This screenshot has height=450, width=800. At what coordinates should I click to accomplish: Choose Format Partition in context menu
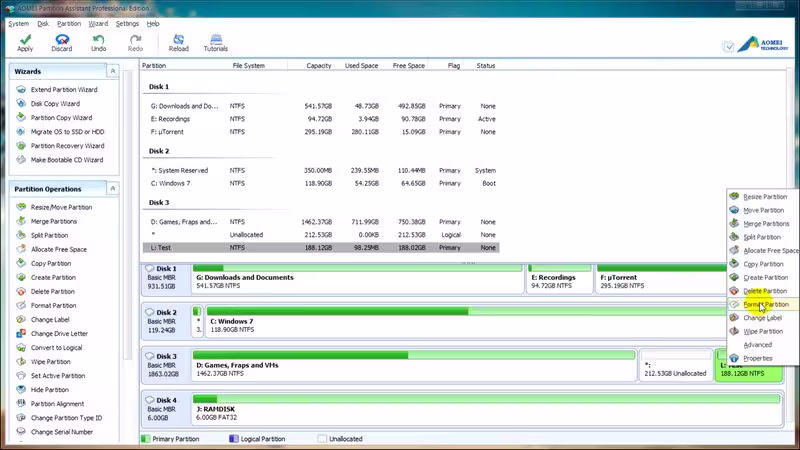763,305
